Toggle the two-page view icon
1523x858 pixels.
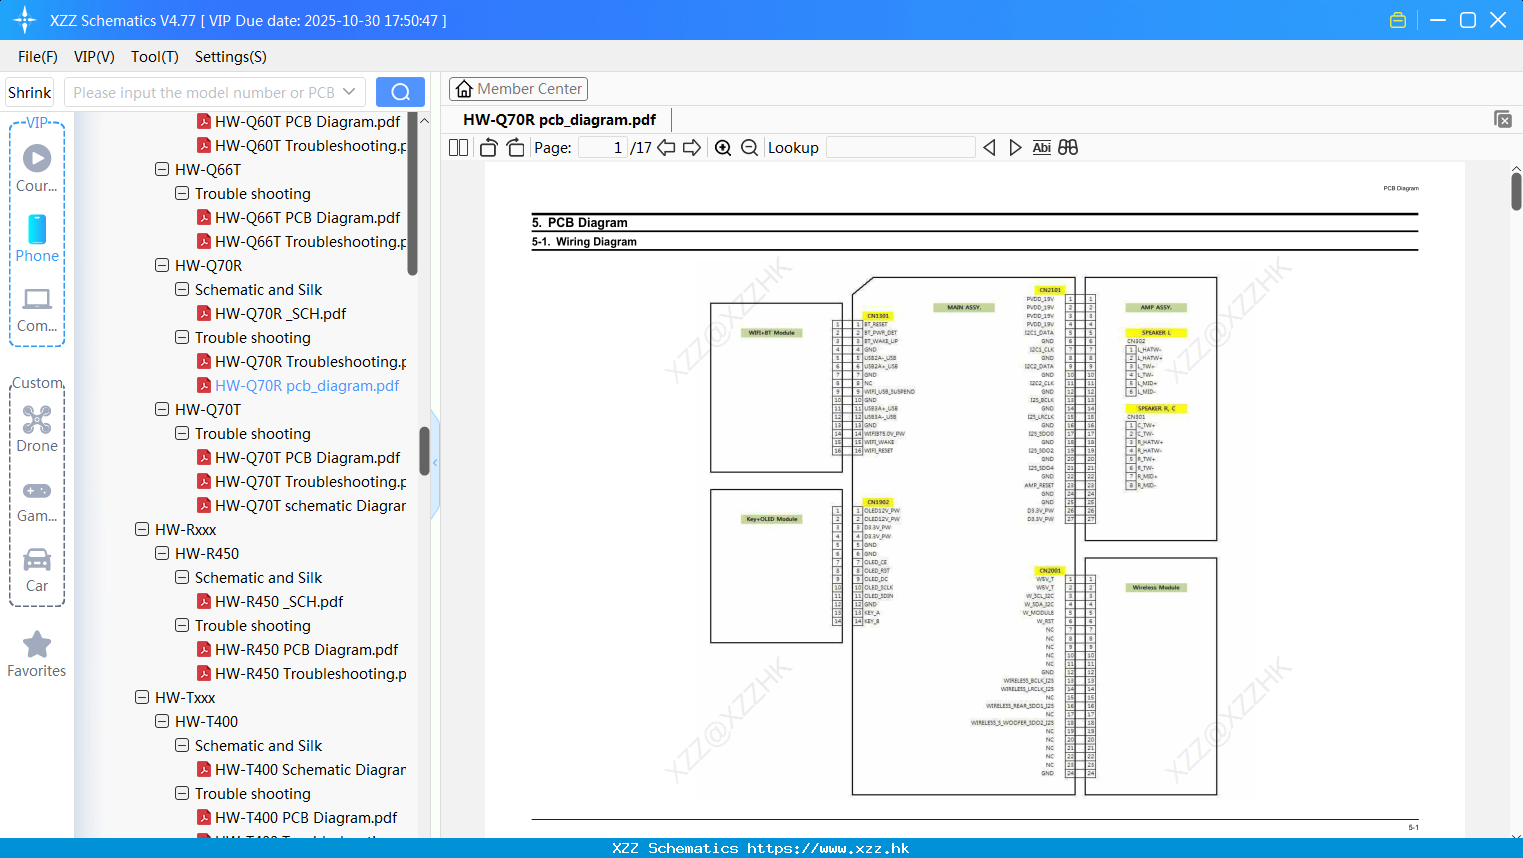click(458, 148)
